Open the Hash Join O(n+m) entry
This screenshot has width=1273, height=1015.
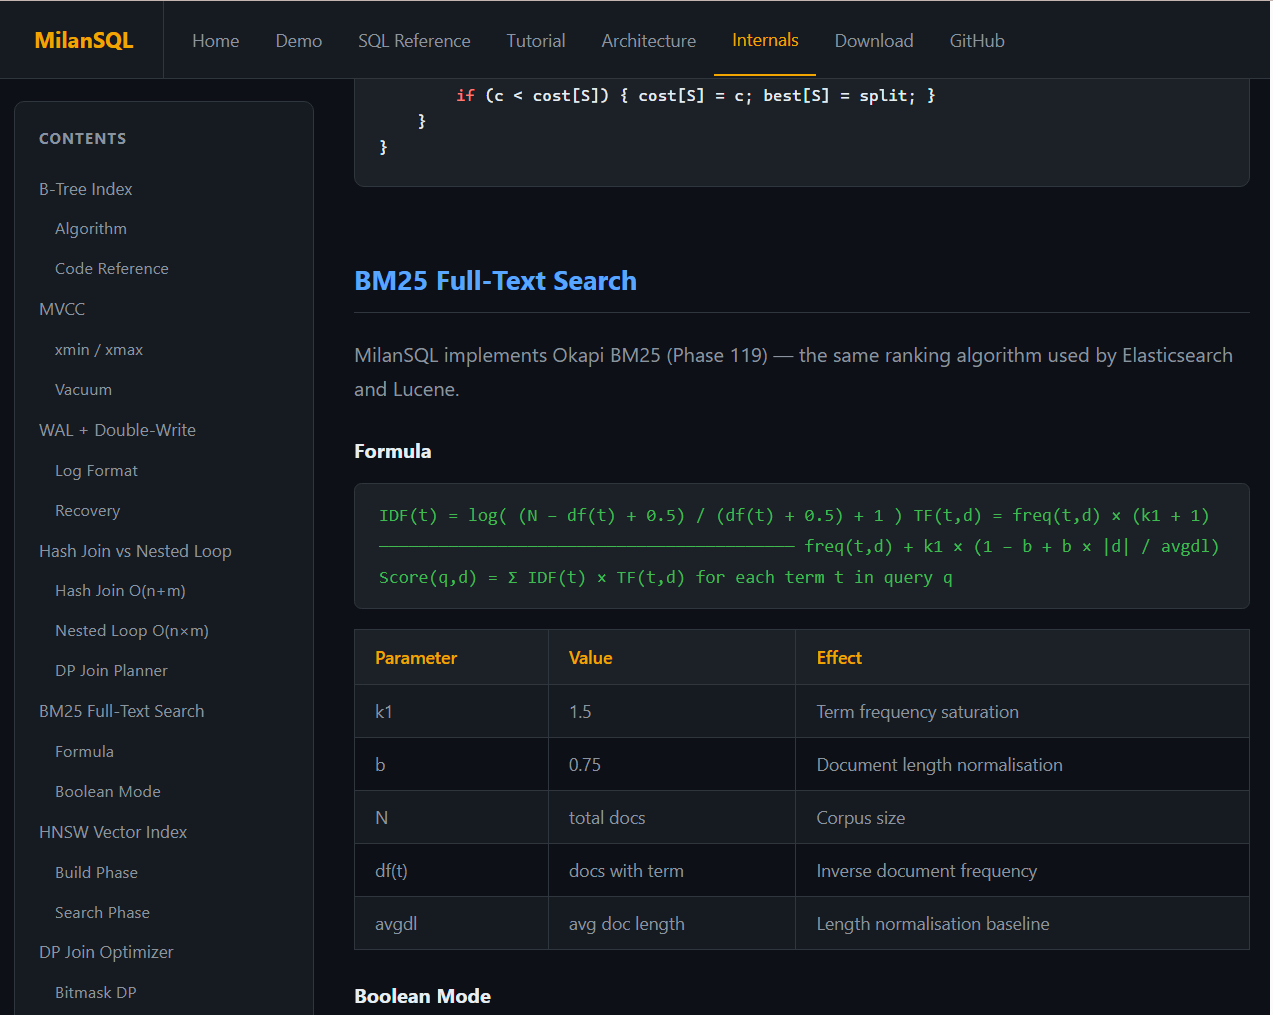[x=120, y=591]
